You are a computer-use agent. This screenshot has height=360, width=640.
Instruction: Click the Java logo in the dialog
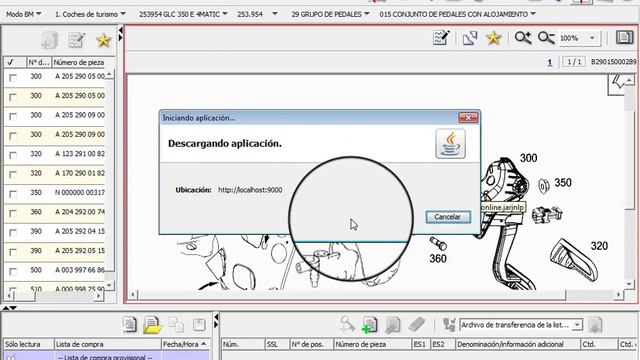(x=450, y=144)
